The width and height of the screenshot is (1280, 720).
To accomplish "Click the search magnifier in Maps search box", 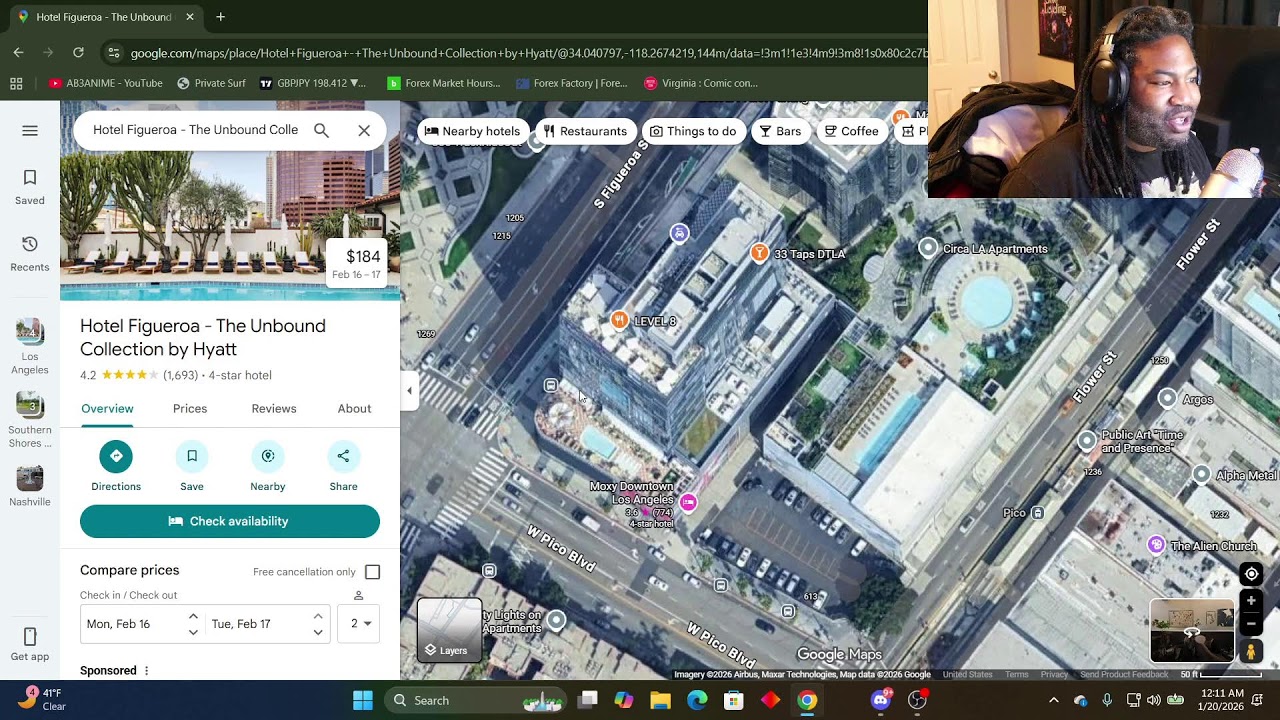I will pos(321,130).
